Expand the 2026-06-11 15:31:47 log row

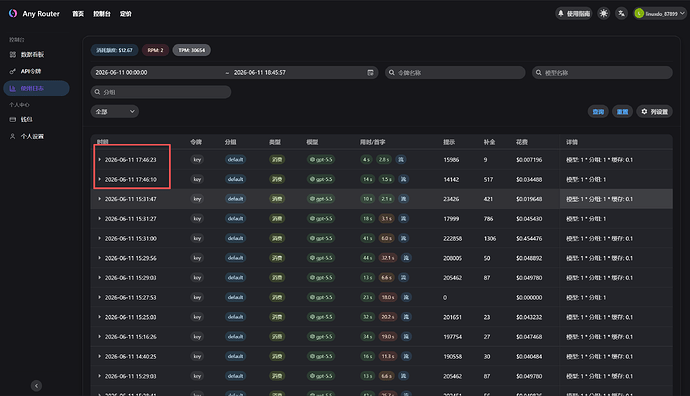tap(99, 199)
